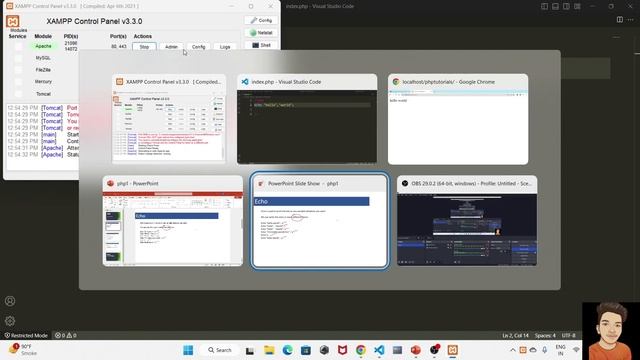Open OBS Studio from the taskbar
Screen dimensions: 640x360
(434, 350)
